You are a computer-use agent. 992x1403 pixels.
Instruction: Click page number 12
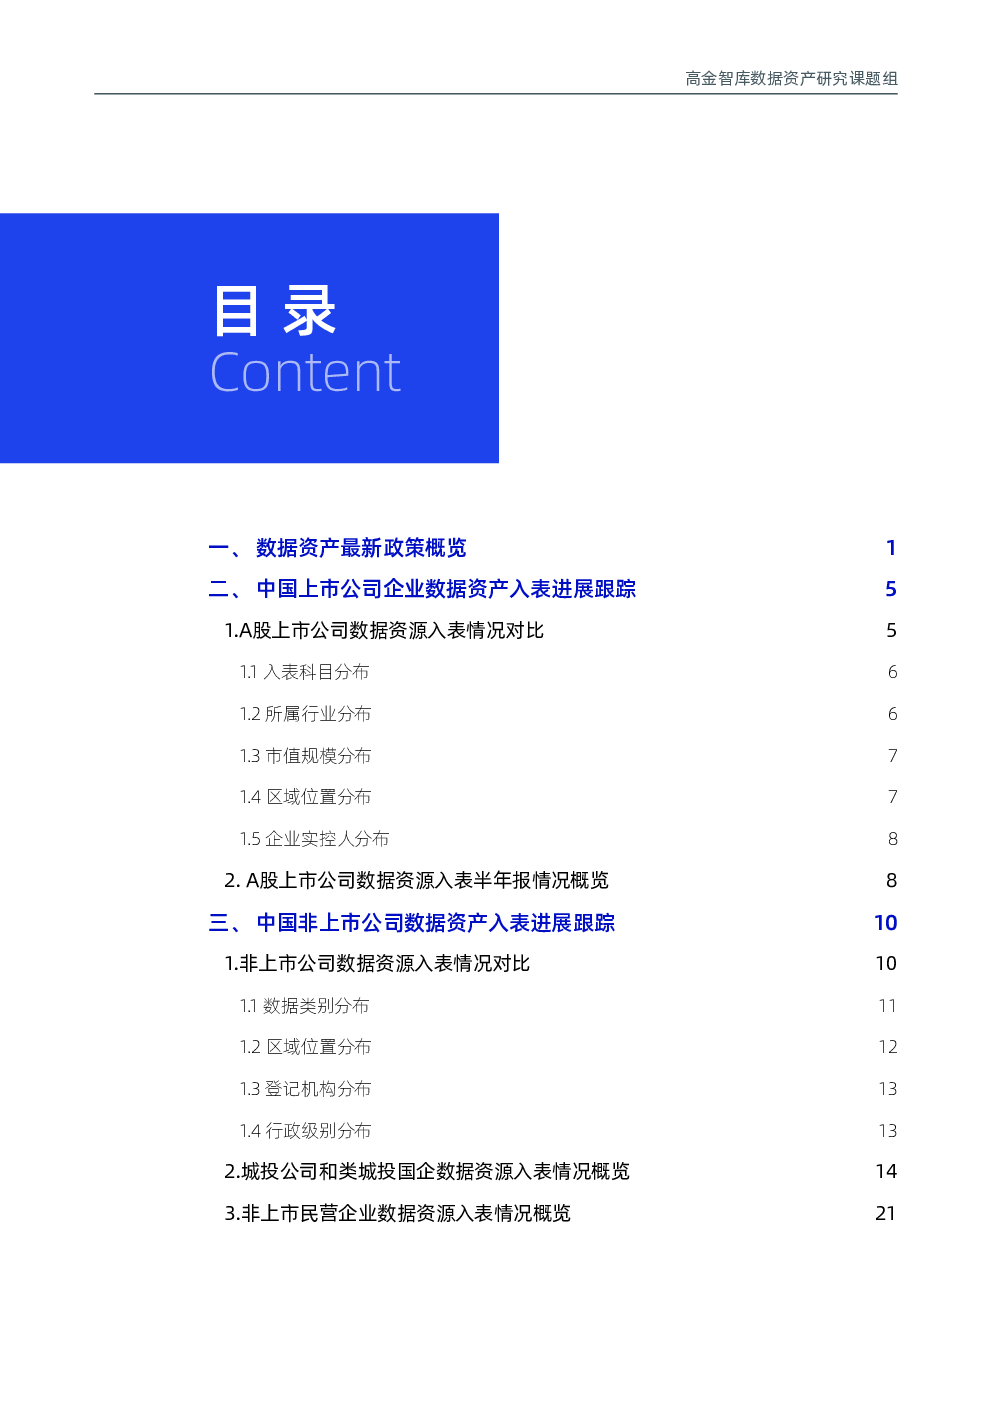888,1047
